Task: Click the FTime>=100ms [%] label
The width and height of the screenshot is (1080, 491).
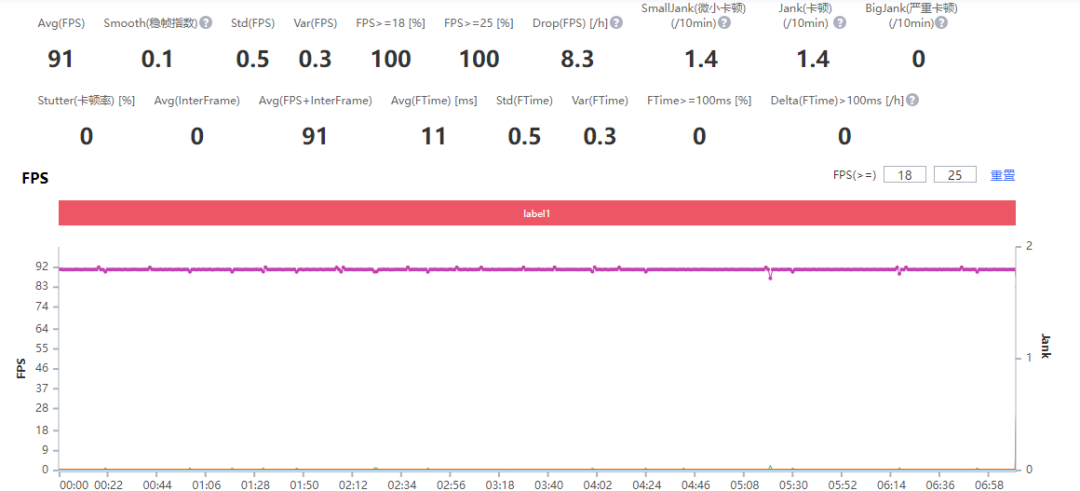Action: tap(698, 101)
